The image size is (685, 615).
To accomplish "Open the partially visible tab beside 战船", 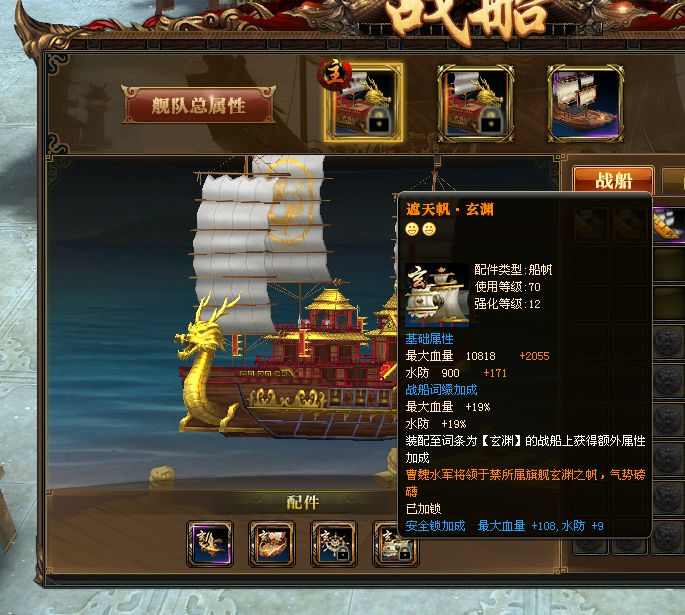I will point(674,180).
